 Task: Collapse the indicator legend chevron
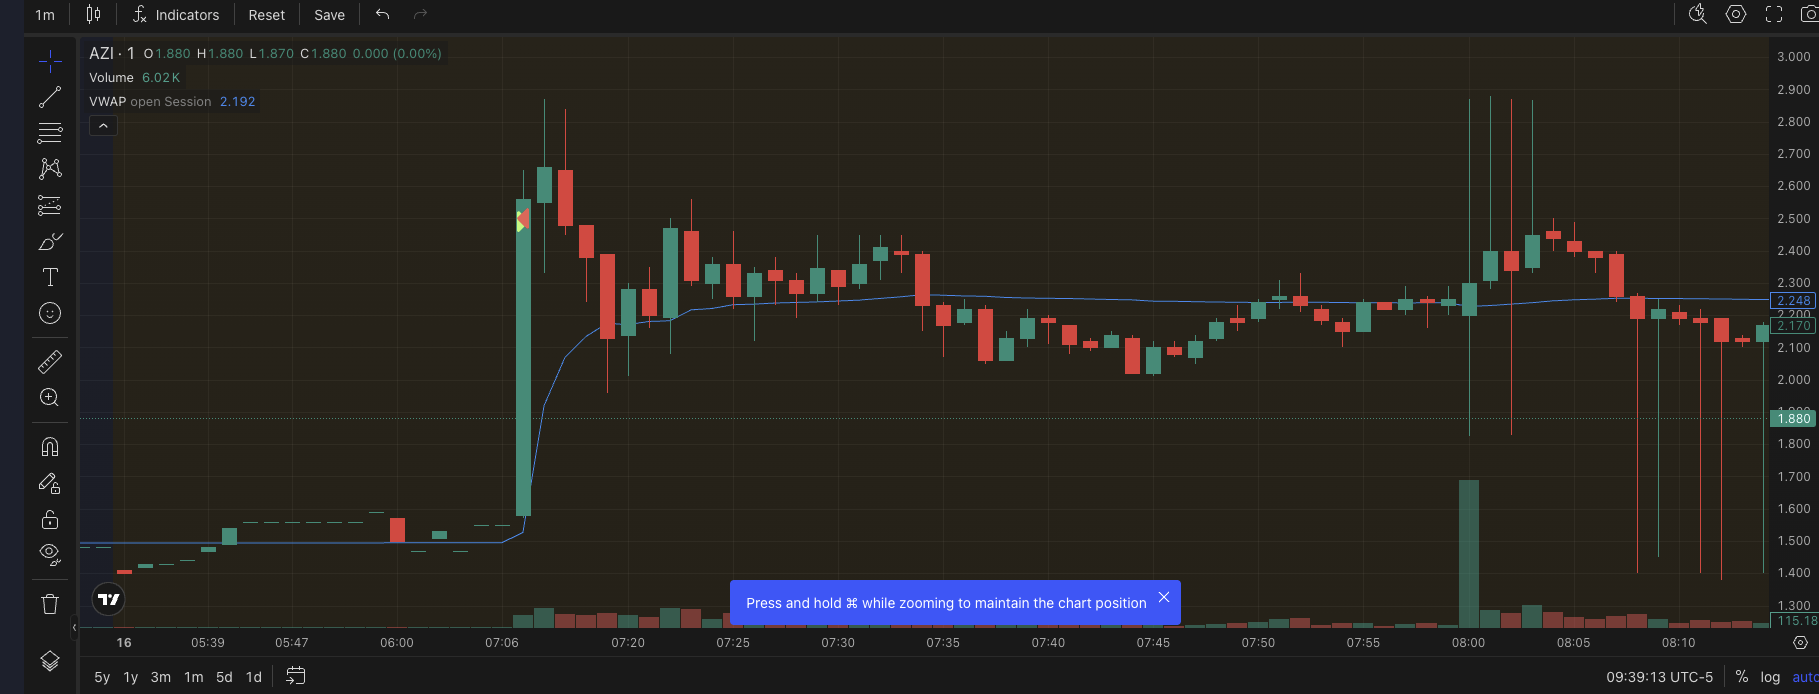point(103,126)
